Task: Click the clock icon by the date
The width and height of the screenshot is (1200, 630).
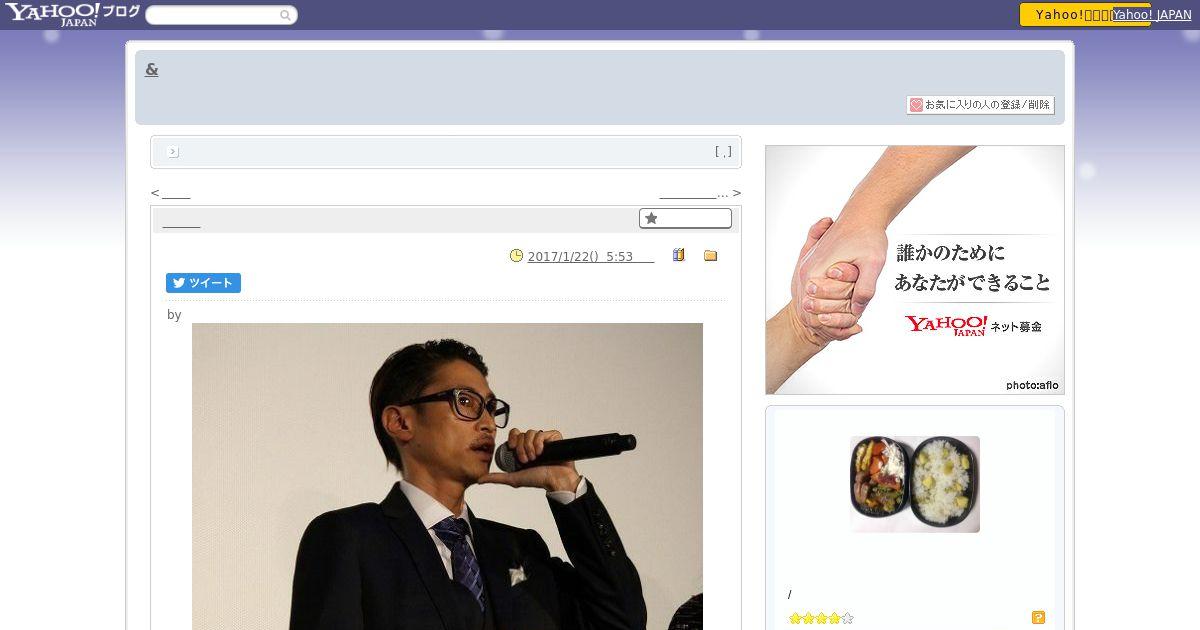Action: point(516,256)
